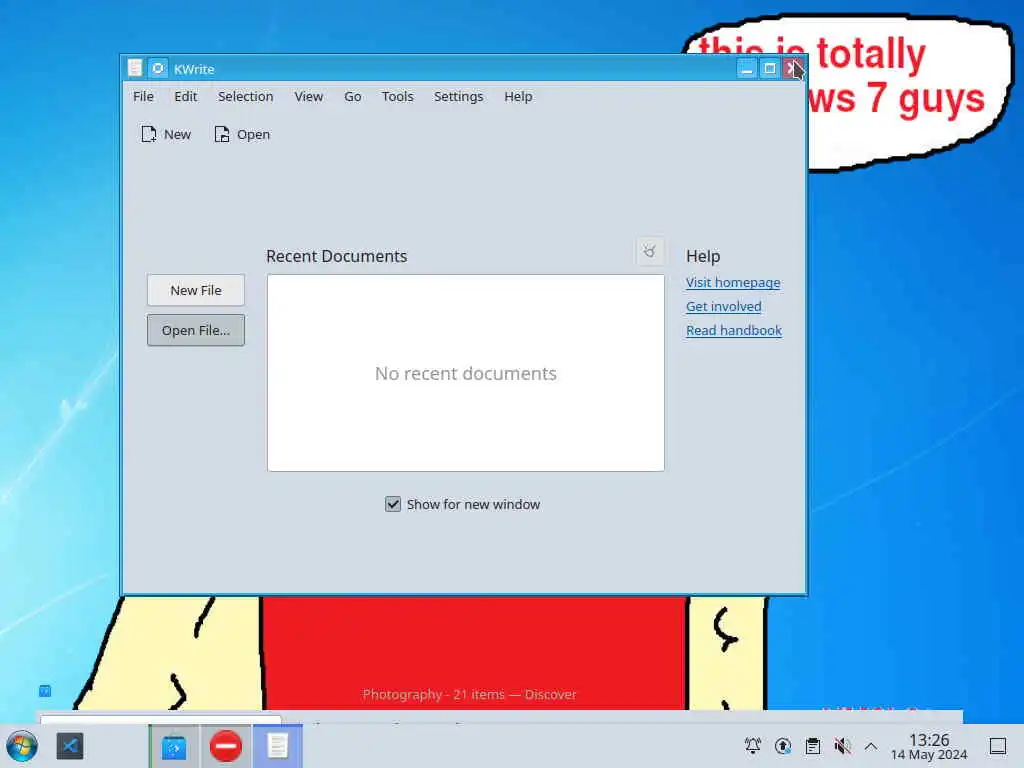
Task: Open the Edit menu
Action: coord(185,97)
